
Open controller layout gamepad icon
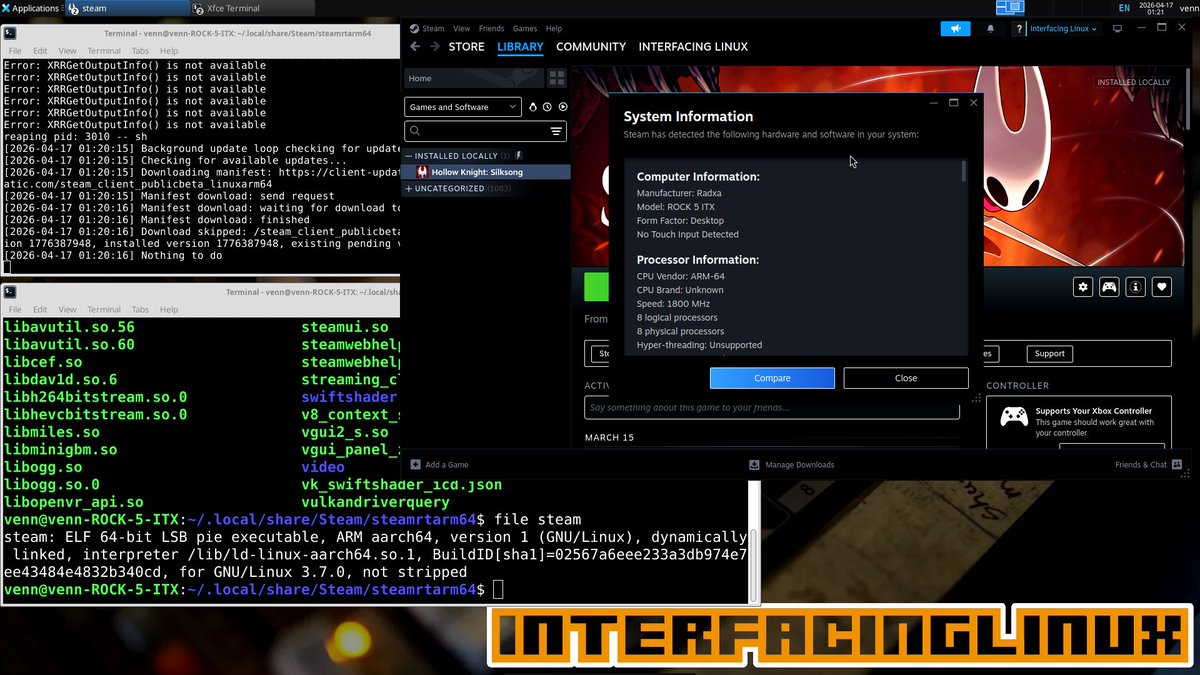(x=1109, y=287)
